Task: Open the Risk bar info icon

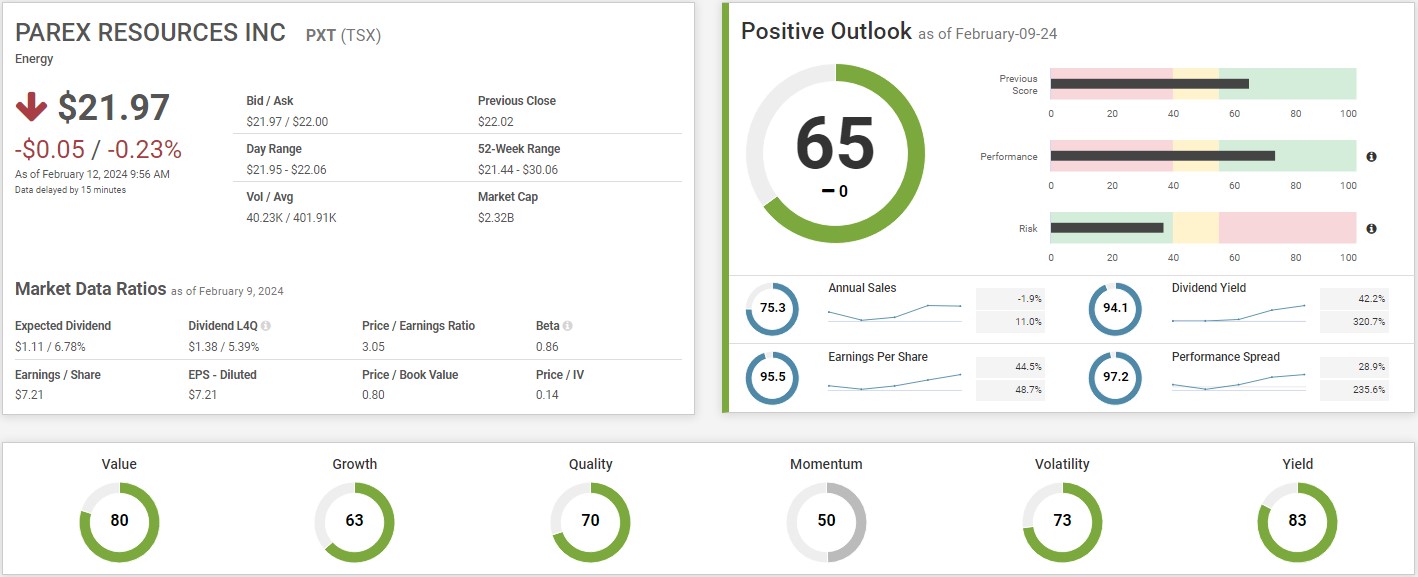Action: click(1371, 229)
